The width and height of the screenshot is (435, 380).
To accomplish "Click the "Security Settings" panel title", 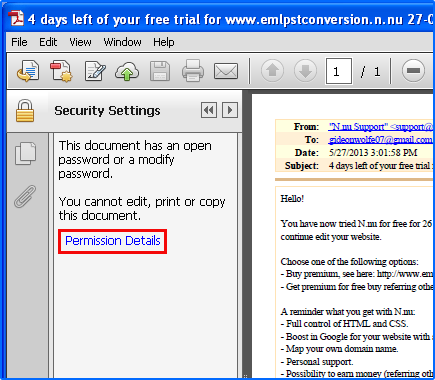I will [x=107, y=111].
